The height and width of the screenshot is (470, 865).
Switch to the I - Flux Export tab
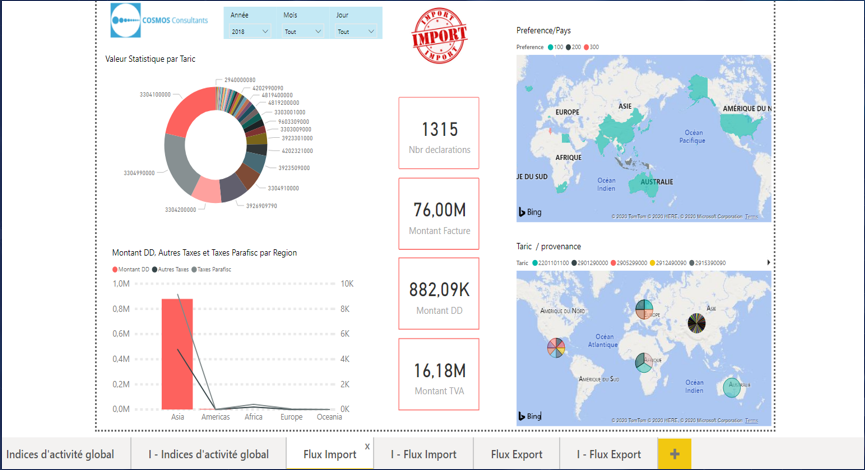608,454
